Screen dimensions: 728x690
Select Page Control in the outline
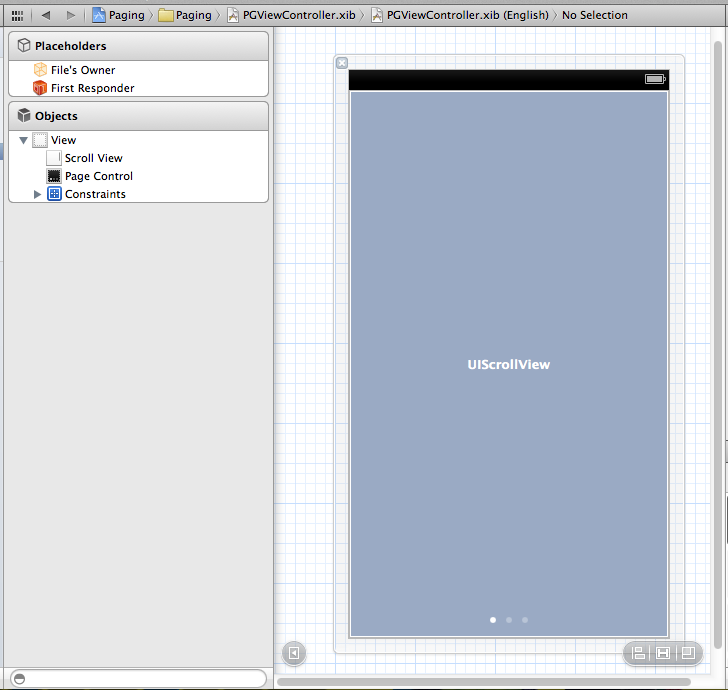click(138, 176)
